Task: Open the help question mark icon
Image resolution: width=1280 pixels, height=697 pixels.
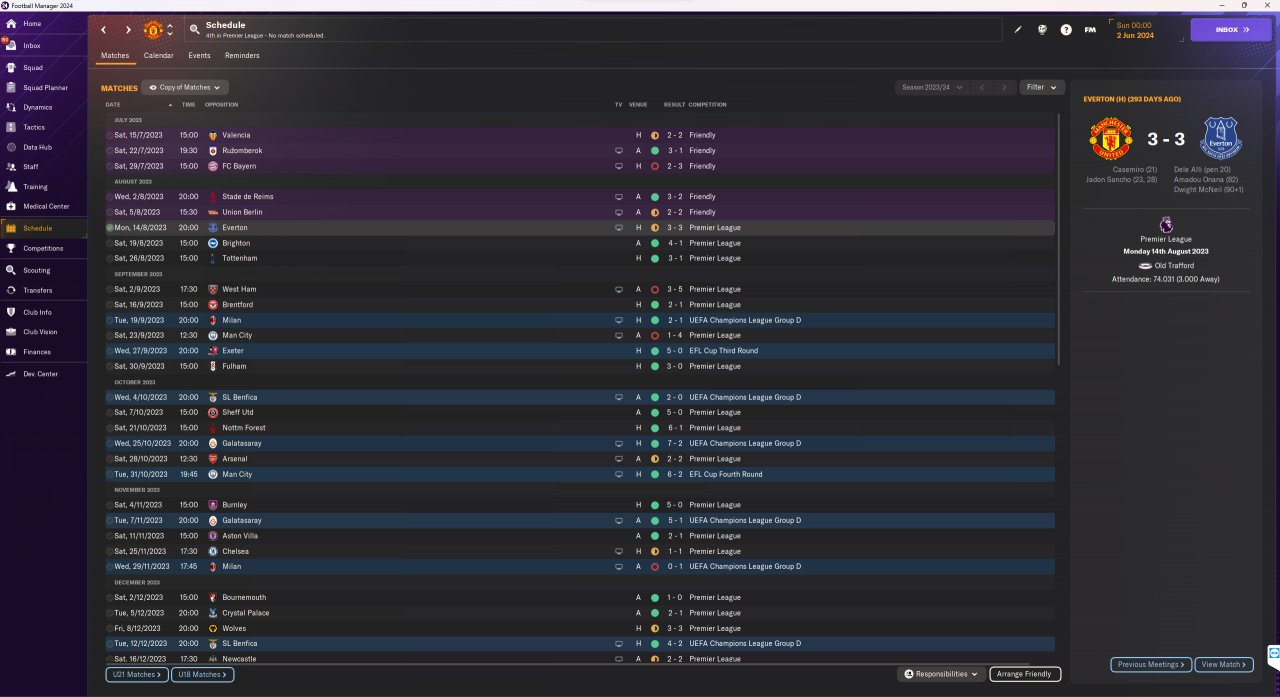Action: click(1066, 30)
